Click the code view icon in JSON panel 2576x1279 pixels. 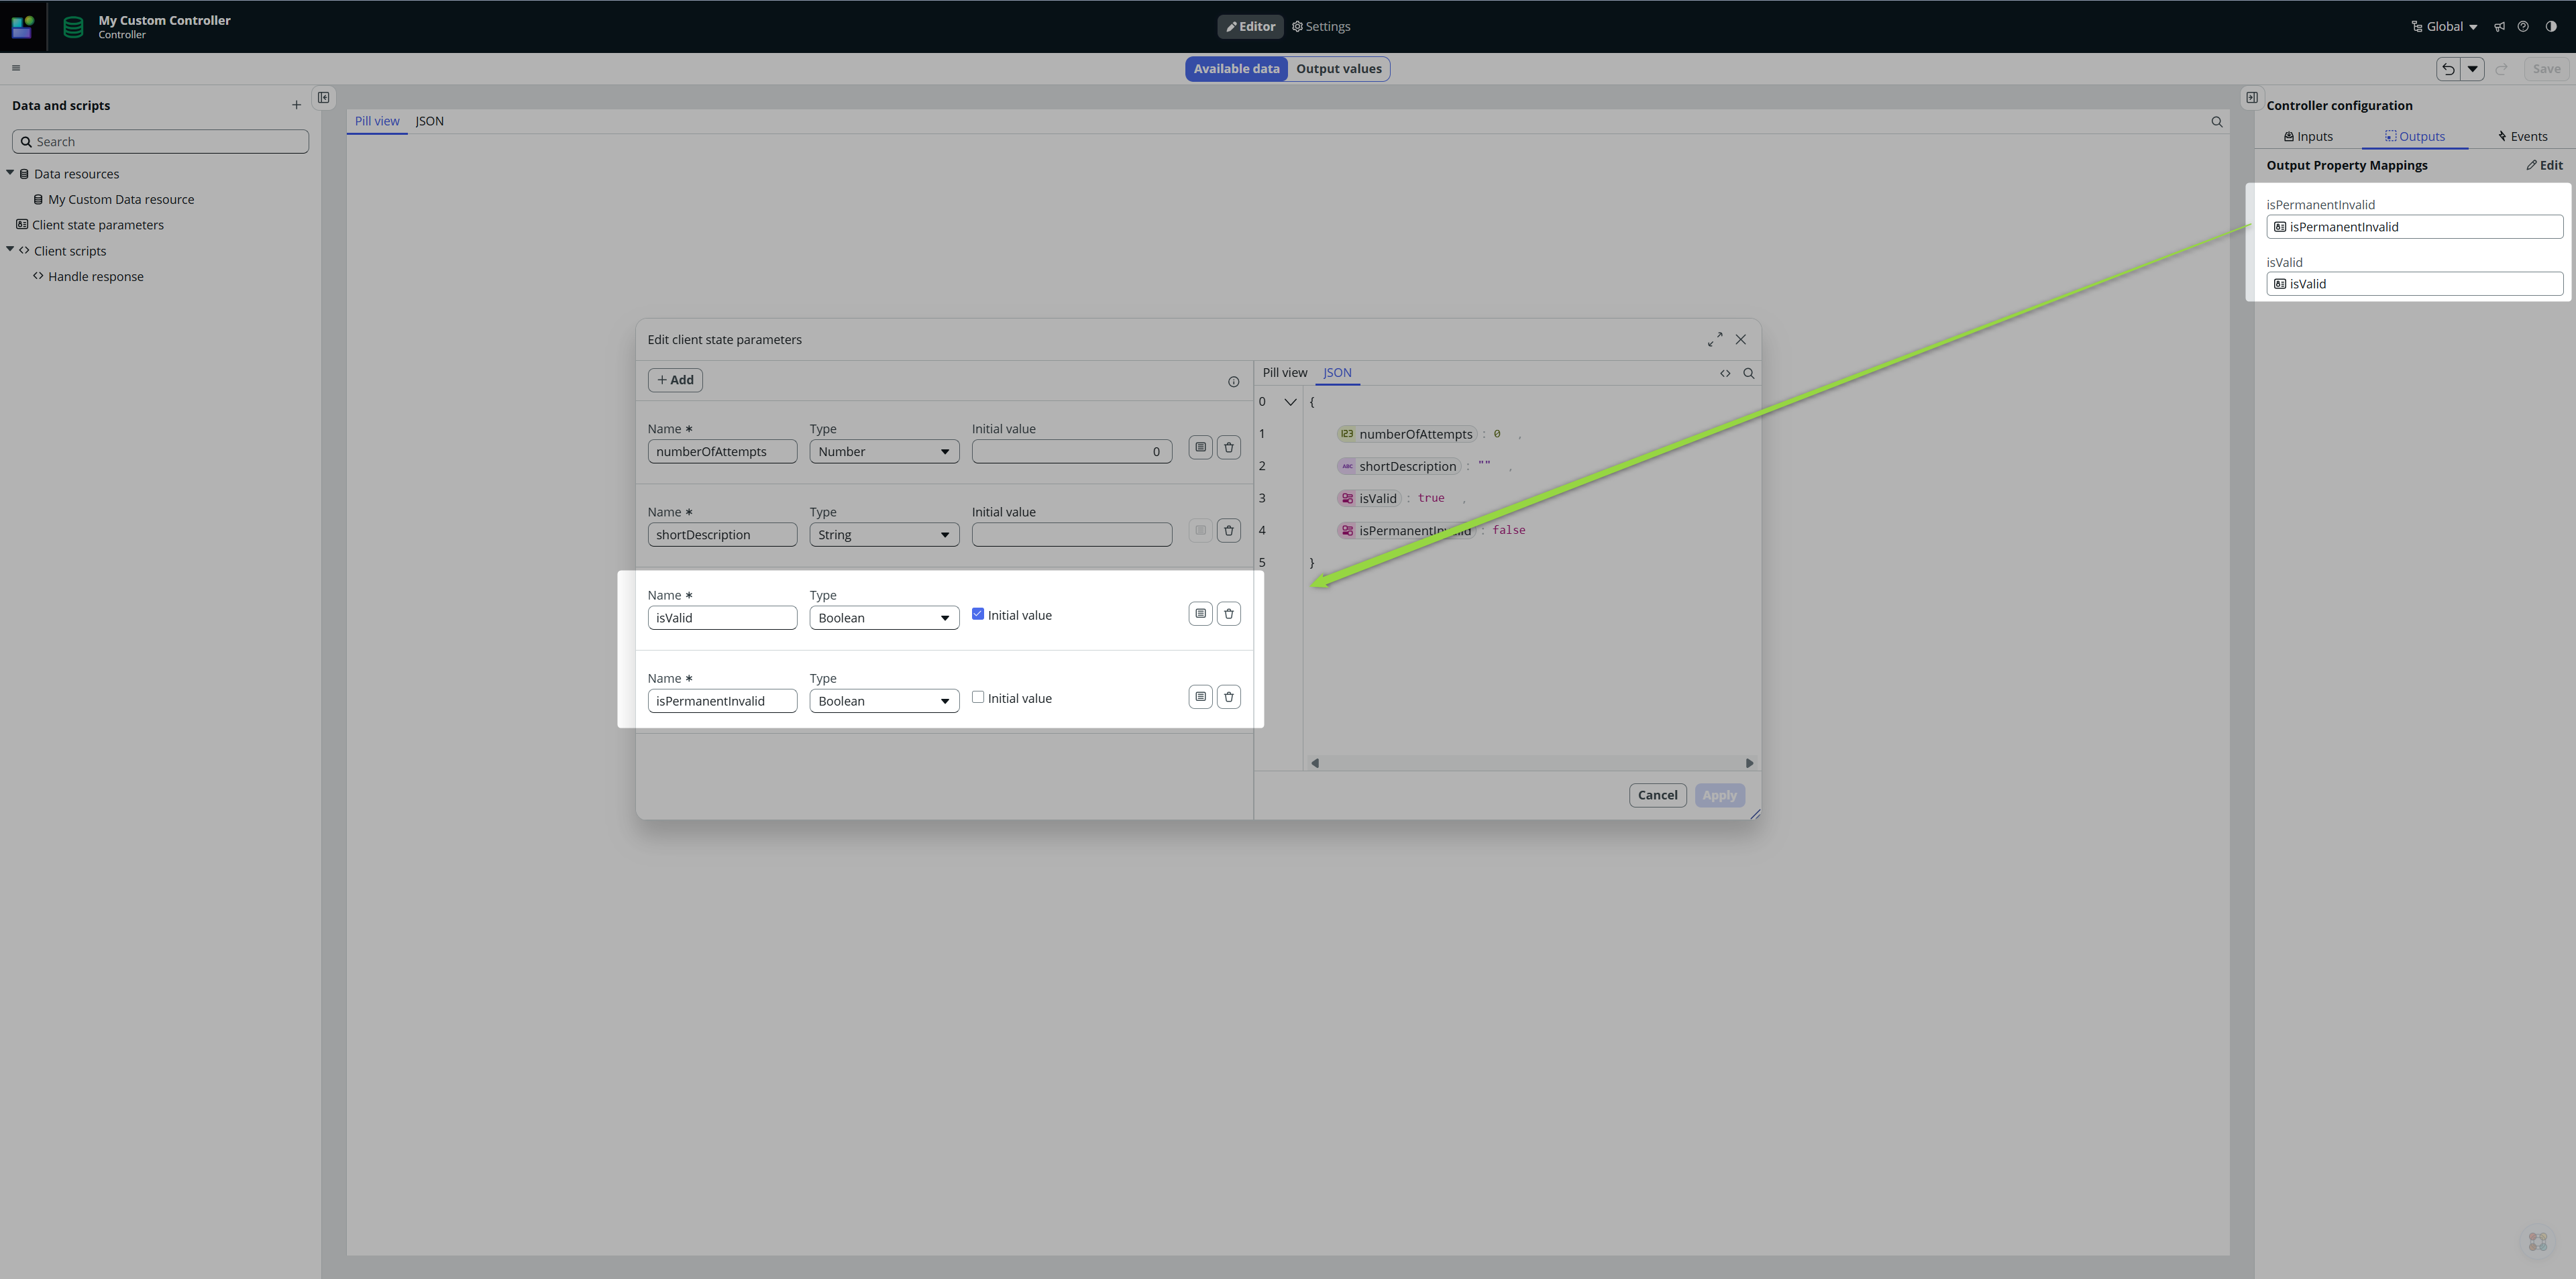point(1725,374)
